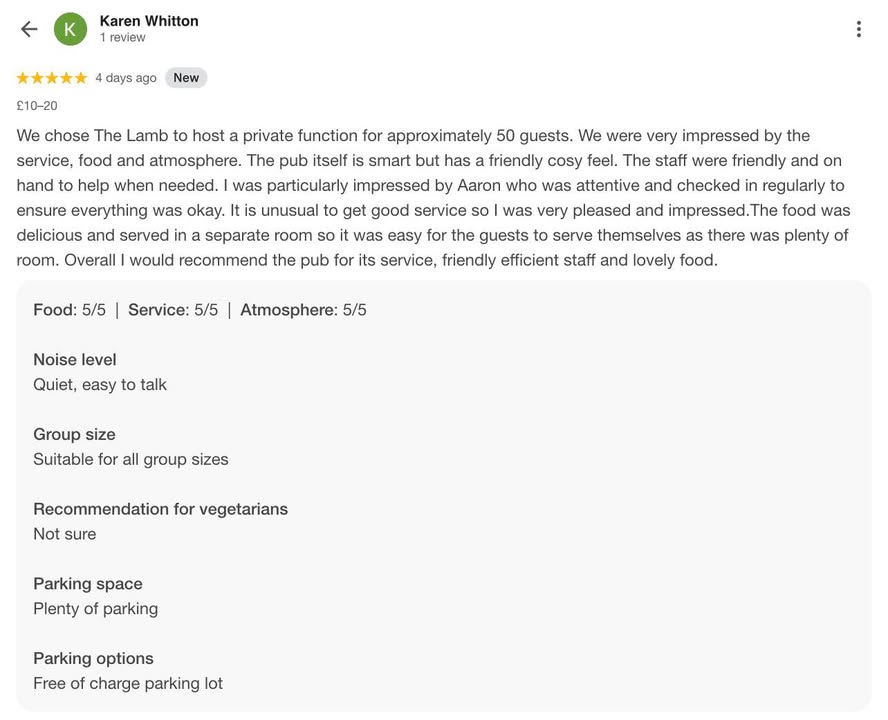
Task: Click the "1 review" count link
Action: [122, 38]
